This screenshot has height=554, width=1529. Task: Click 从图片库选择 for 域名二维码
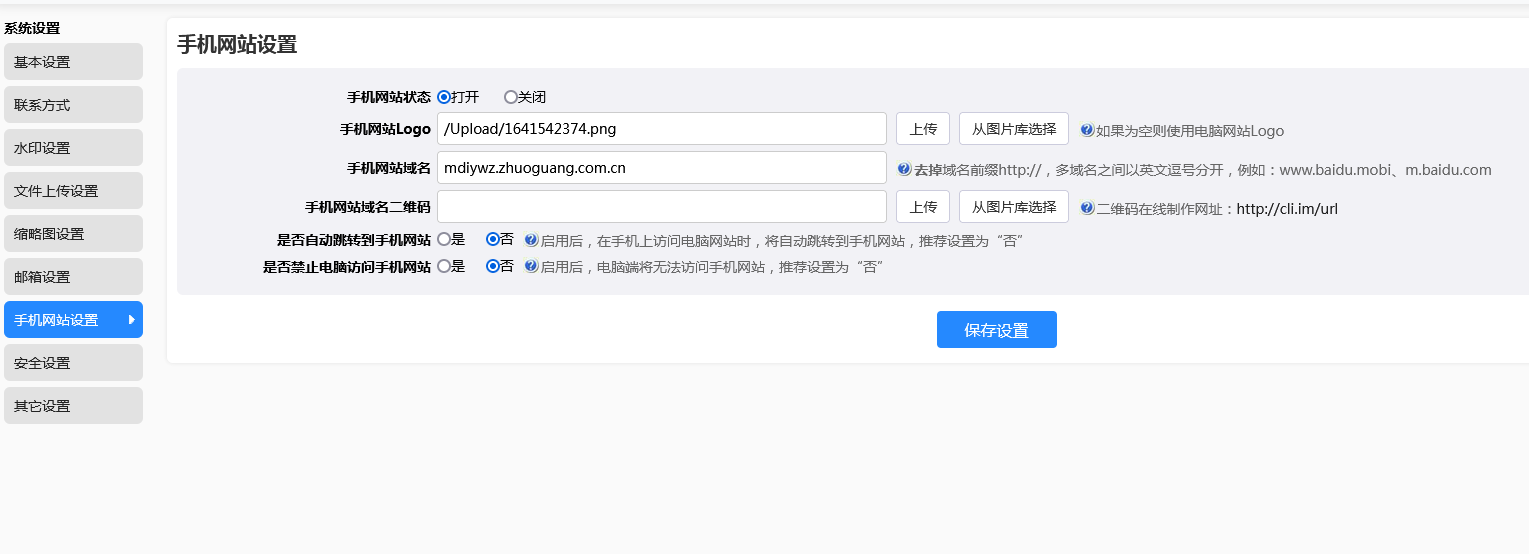[x=1014, y=207]
